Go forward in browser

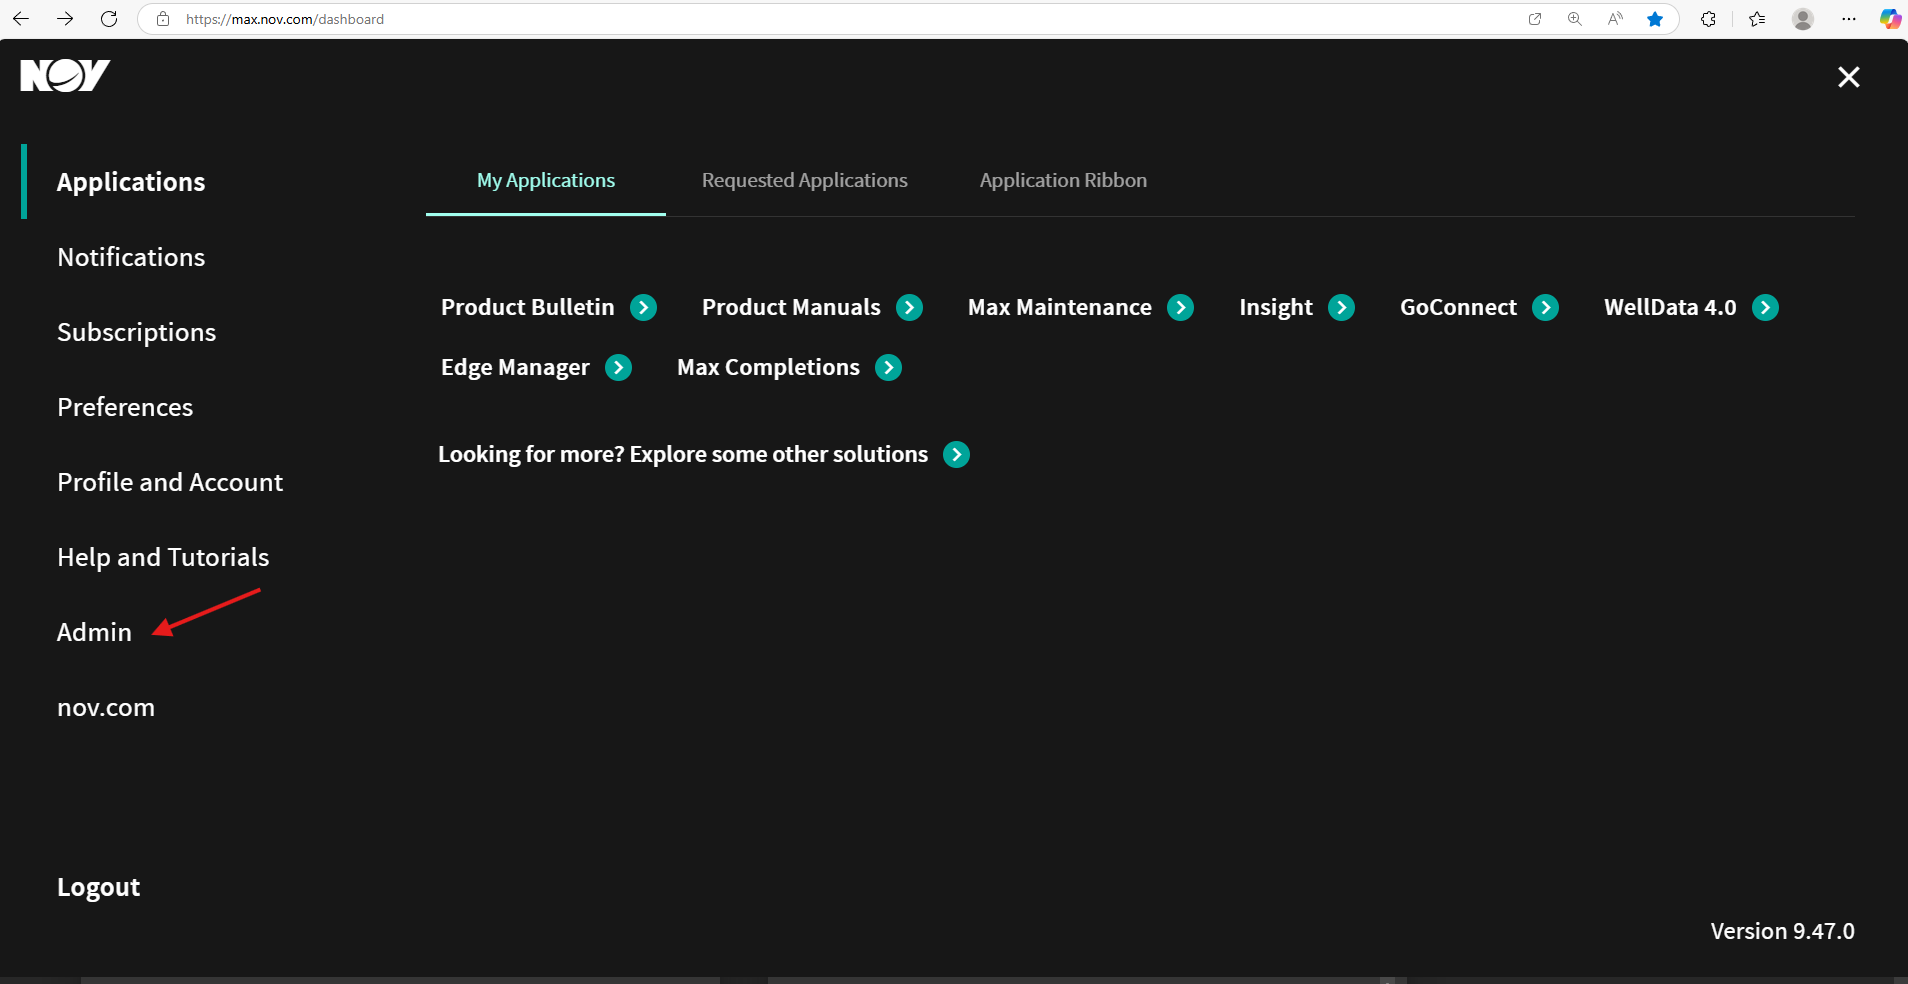click(65, 19)
